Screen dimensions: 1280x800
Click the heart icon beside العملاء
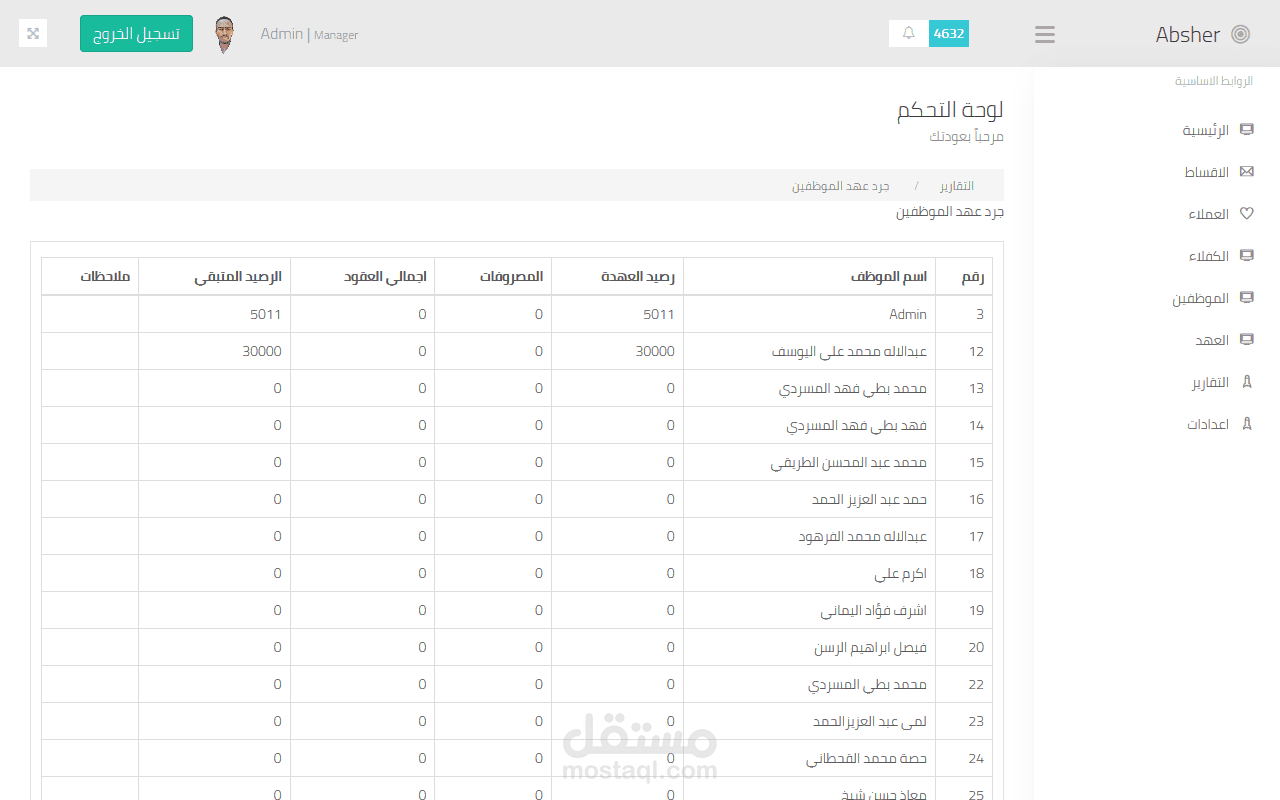coord(1247,213)
